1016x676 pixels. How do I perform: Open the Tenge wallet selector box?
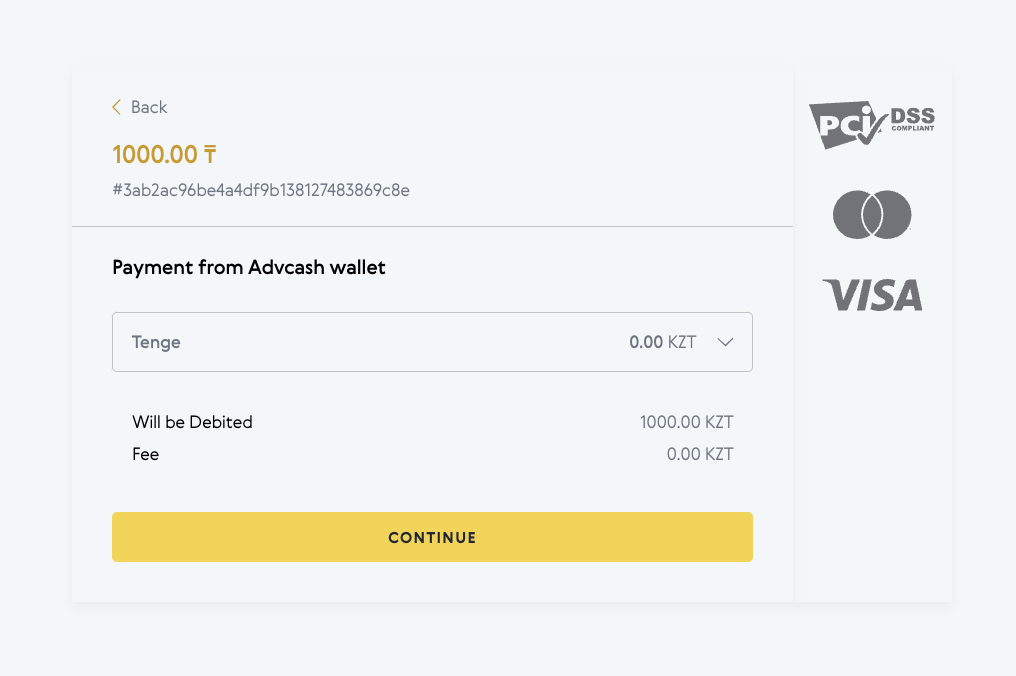[x=432, y=342]
